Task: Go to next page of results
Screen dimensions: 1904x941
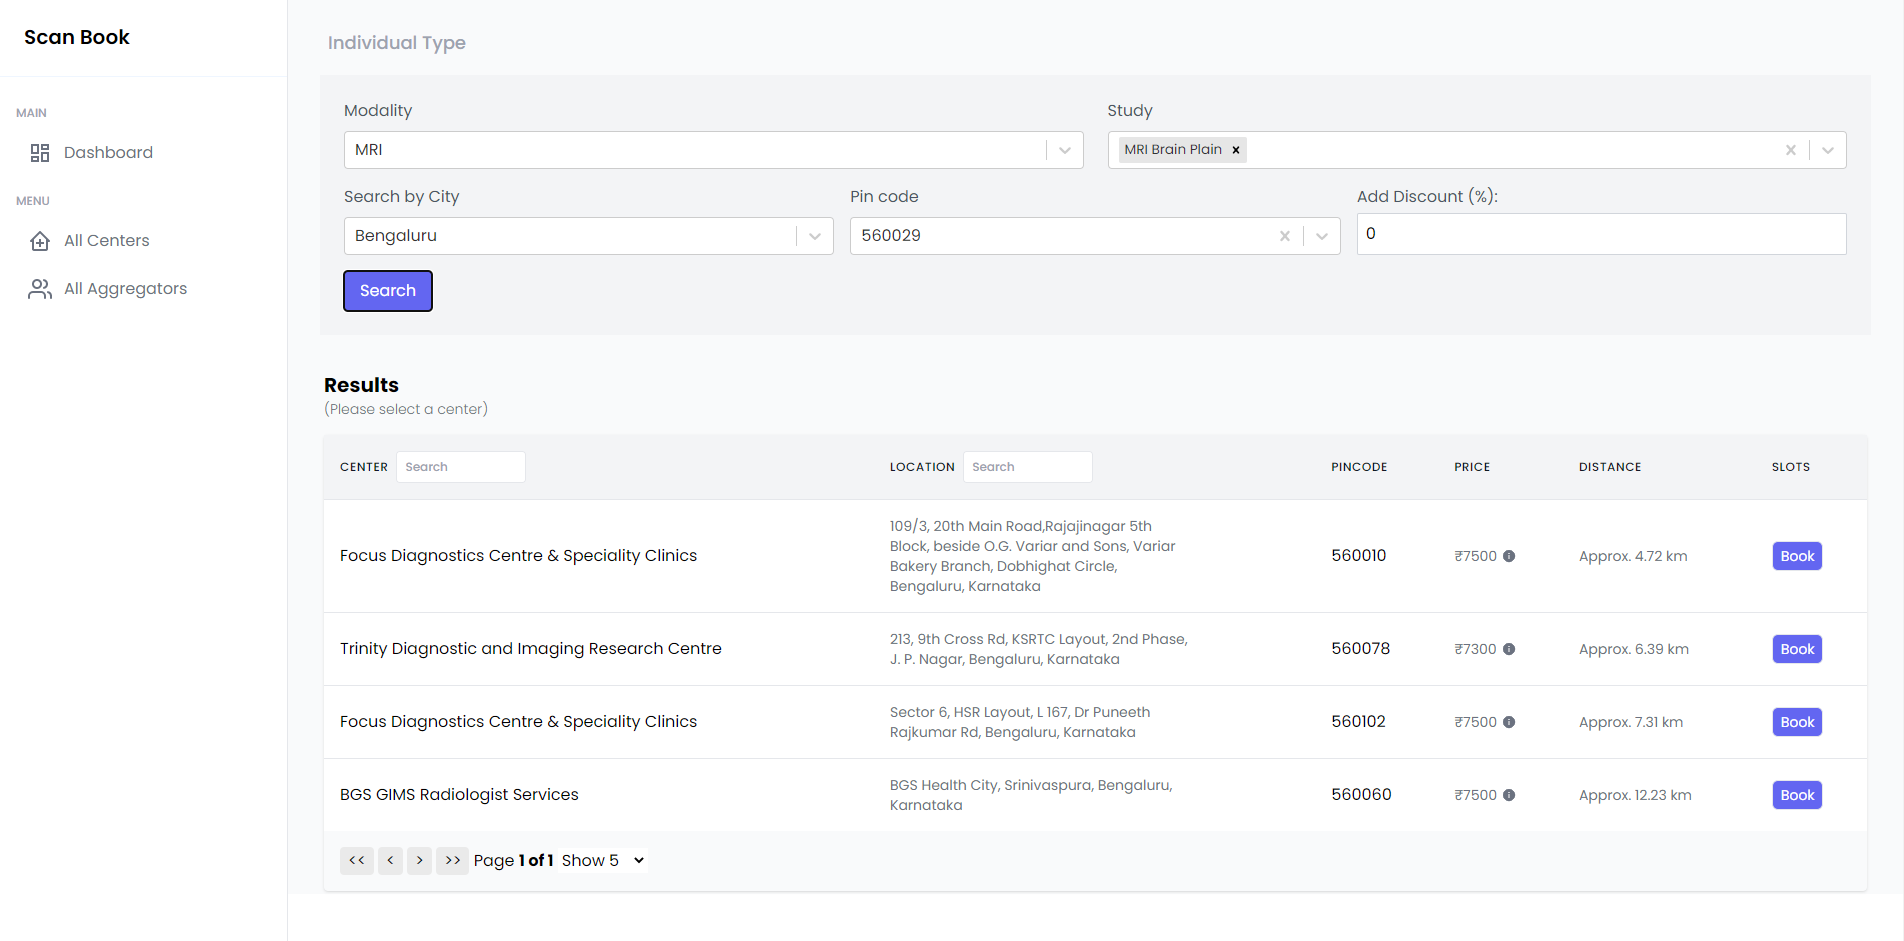Action: 420,860
